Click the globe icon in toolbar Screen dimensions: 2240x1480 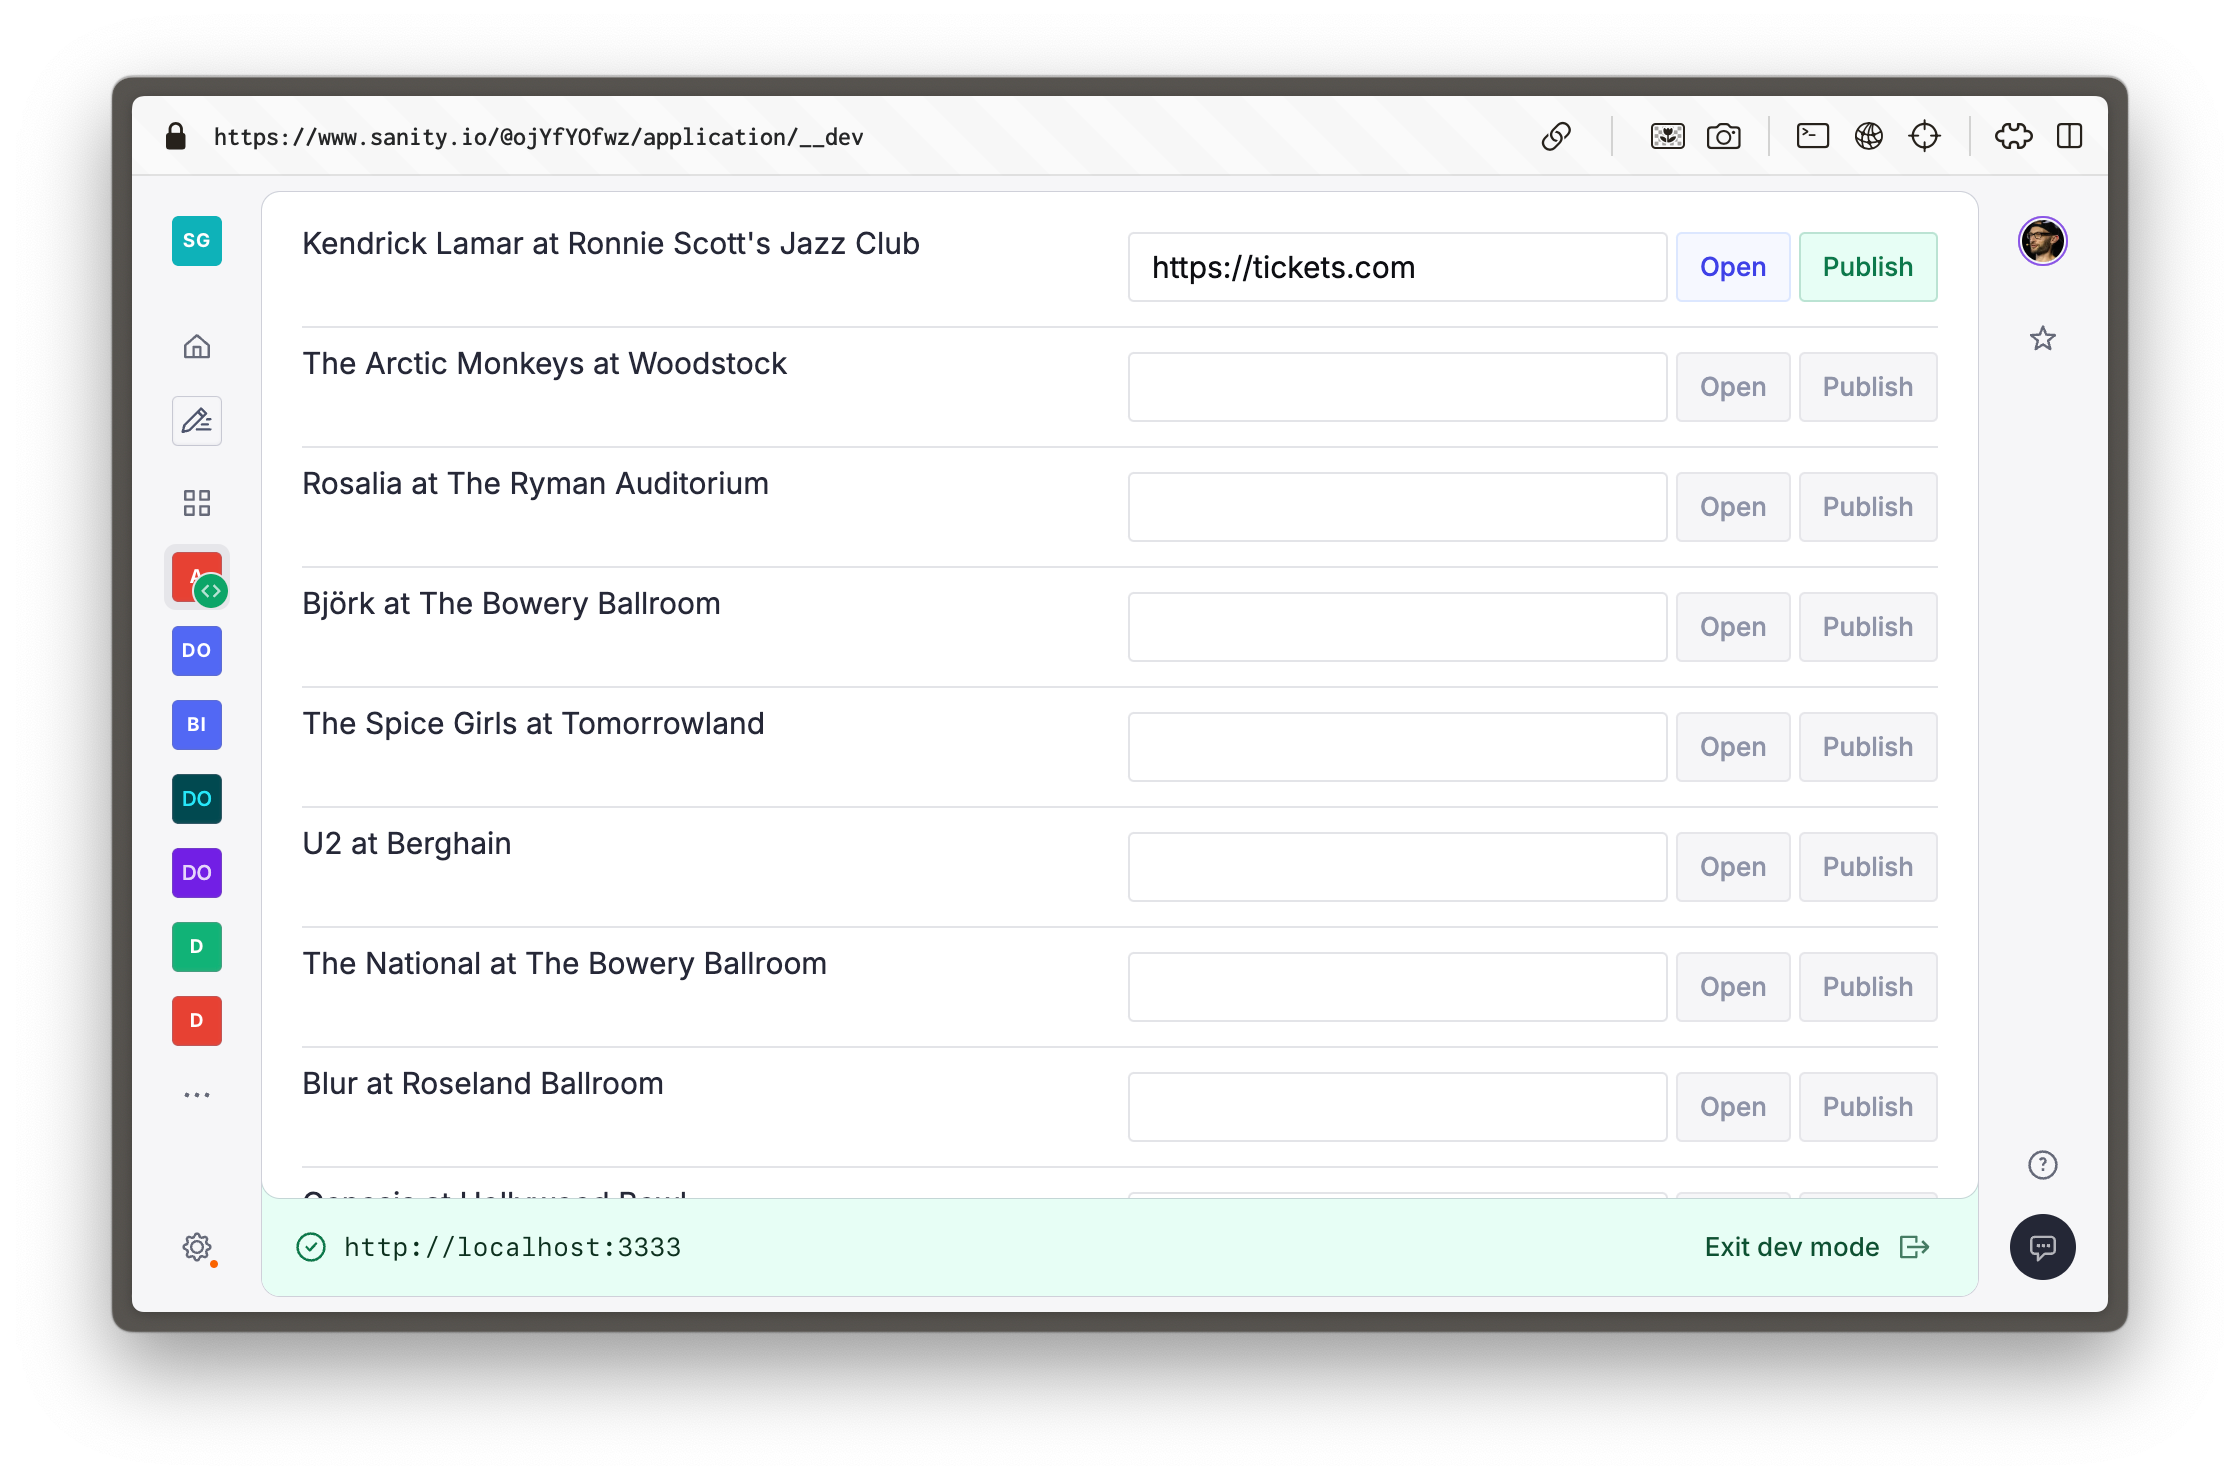coord(1868,136)
